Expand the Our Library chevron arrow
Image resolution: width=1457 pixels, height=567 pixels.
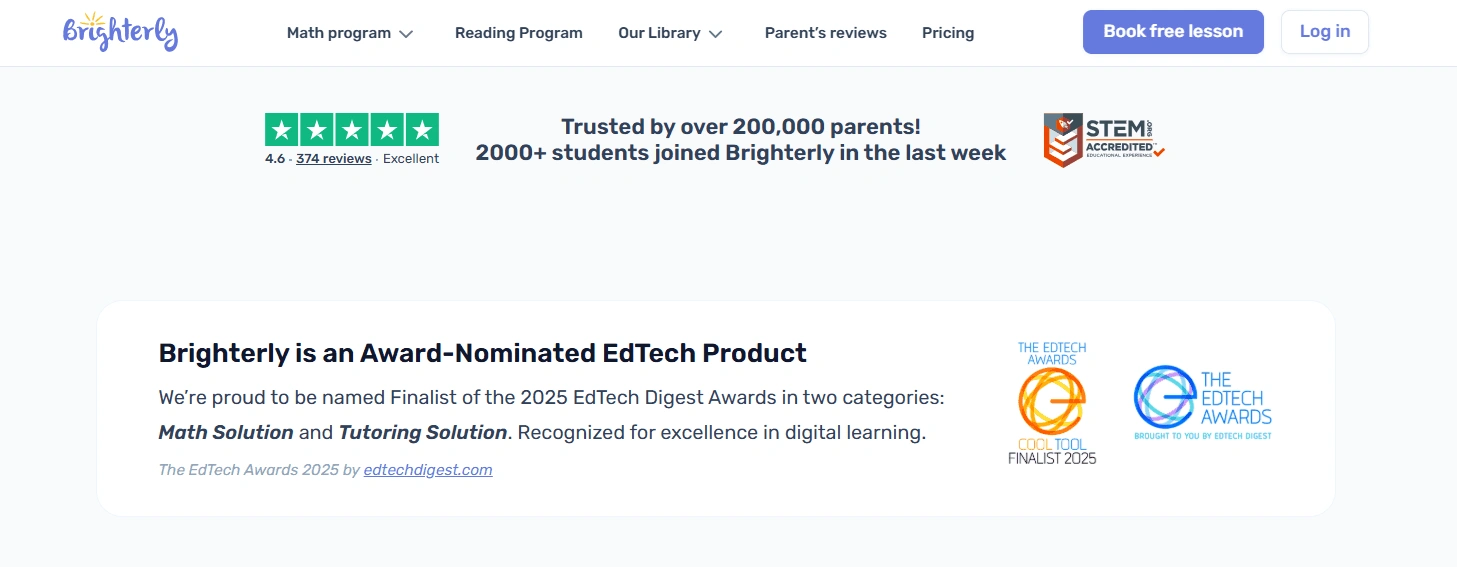pos(716,34)
